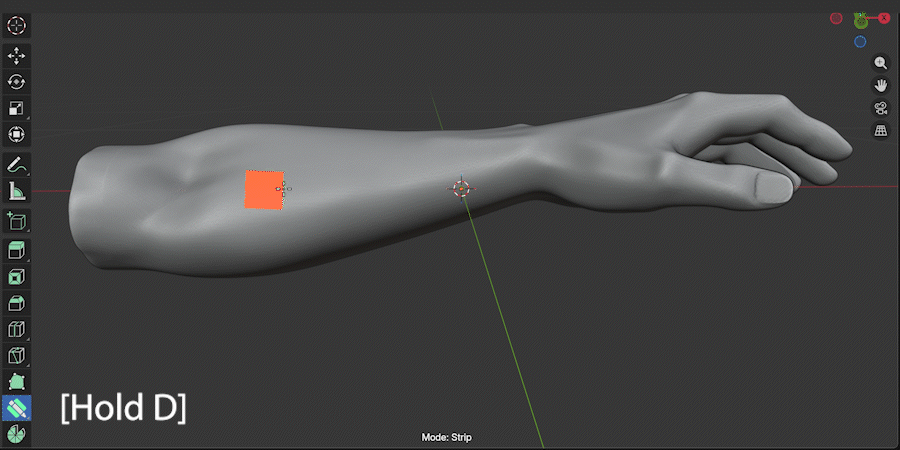The height and width of the screenshot is (450, 900).
Task: Switch to the Scale tool
Action: (x=17, y=108)
